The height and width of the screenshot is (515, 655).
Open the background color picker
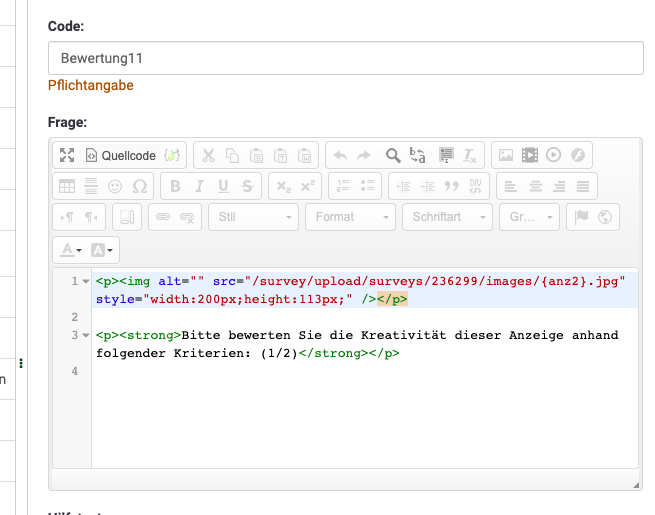102,250
